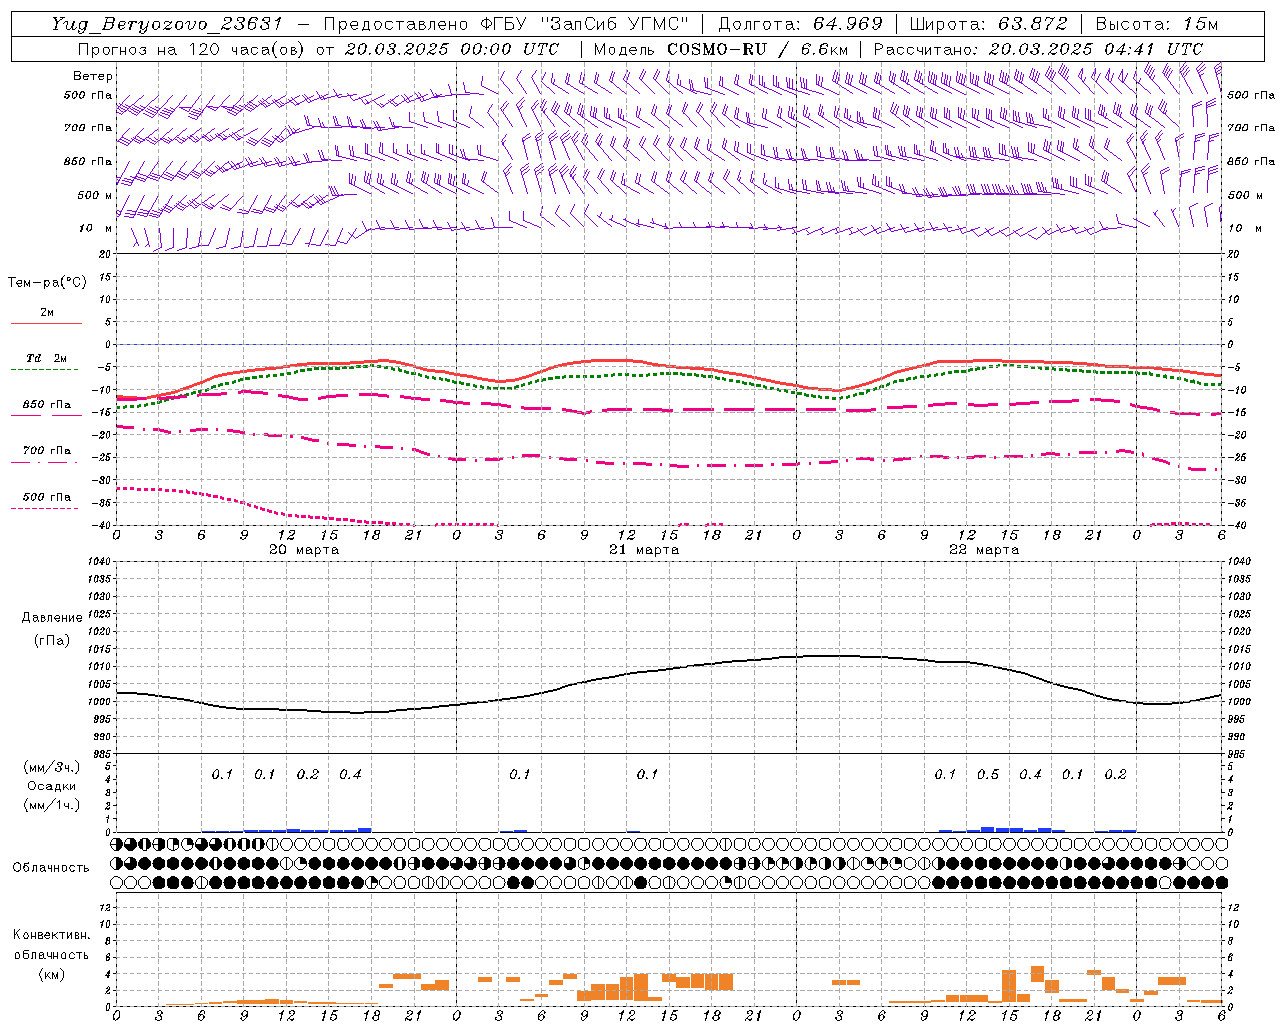Click the 700 гПа temperature legend entry
Screen dimensions: 1280x1024
[47, 451]
